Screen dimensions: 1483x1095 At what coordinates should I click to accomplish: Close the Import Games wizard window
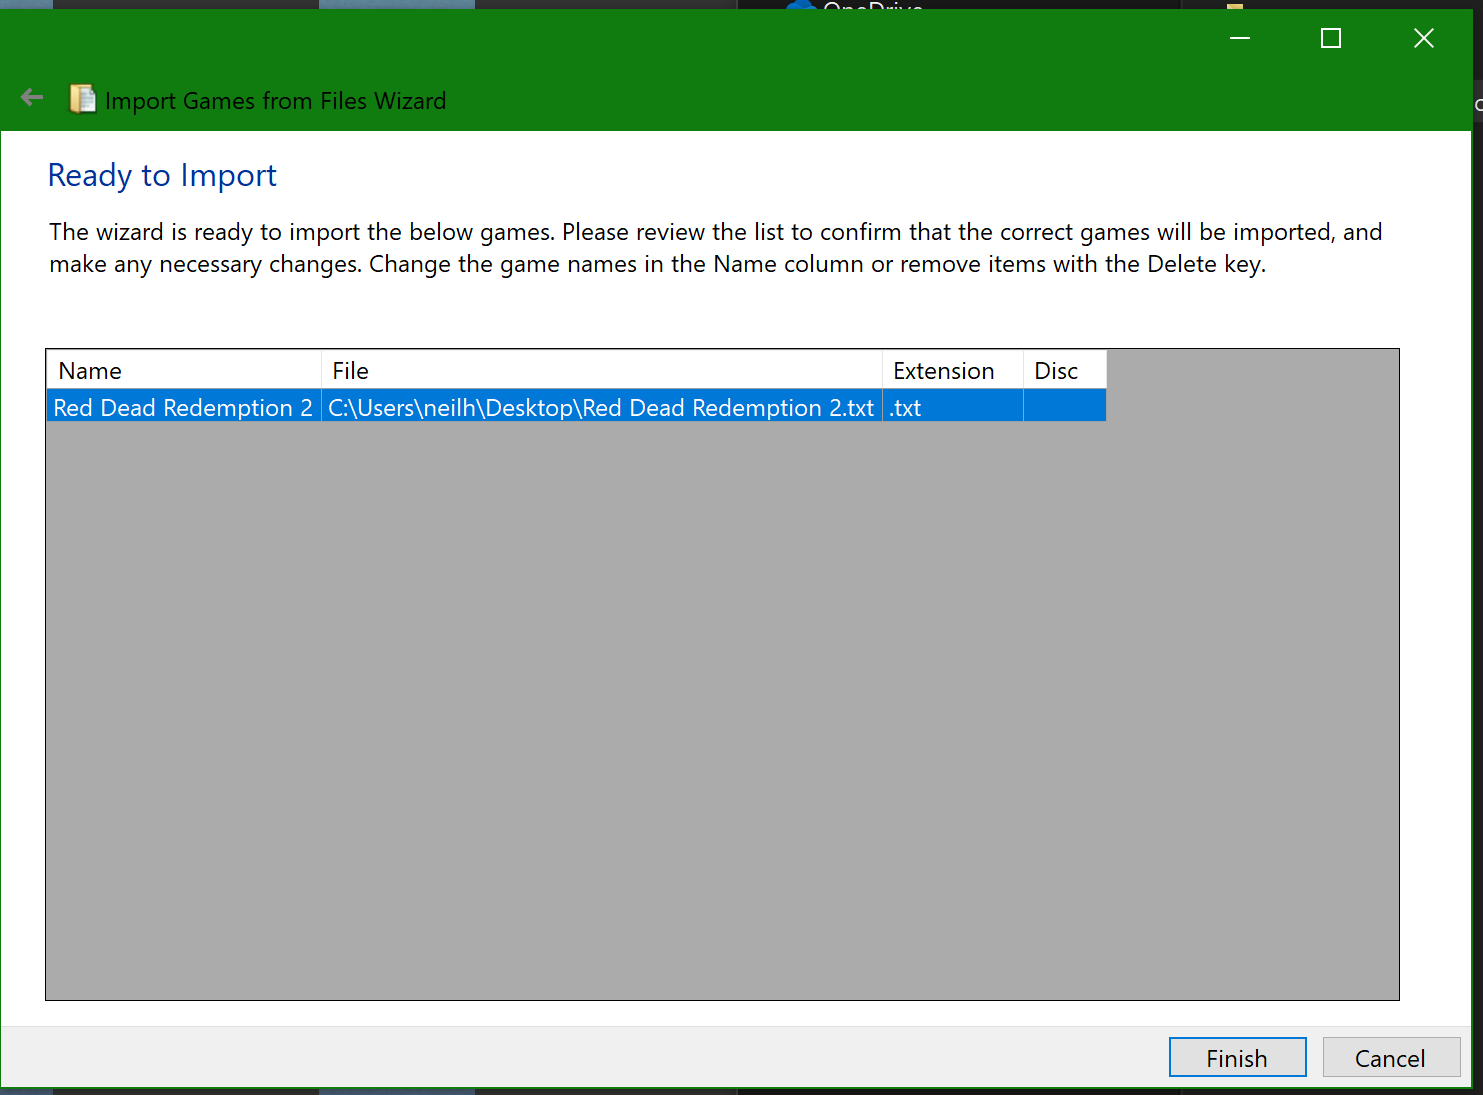pyautogui.click(x=1424, y=38)
